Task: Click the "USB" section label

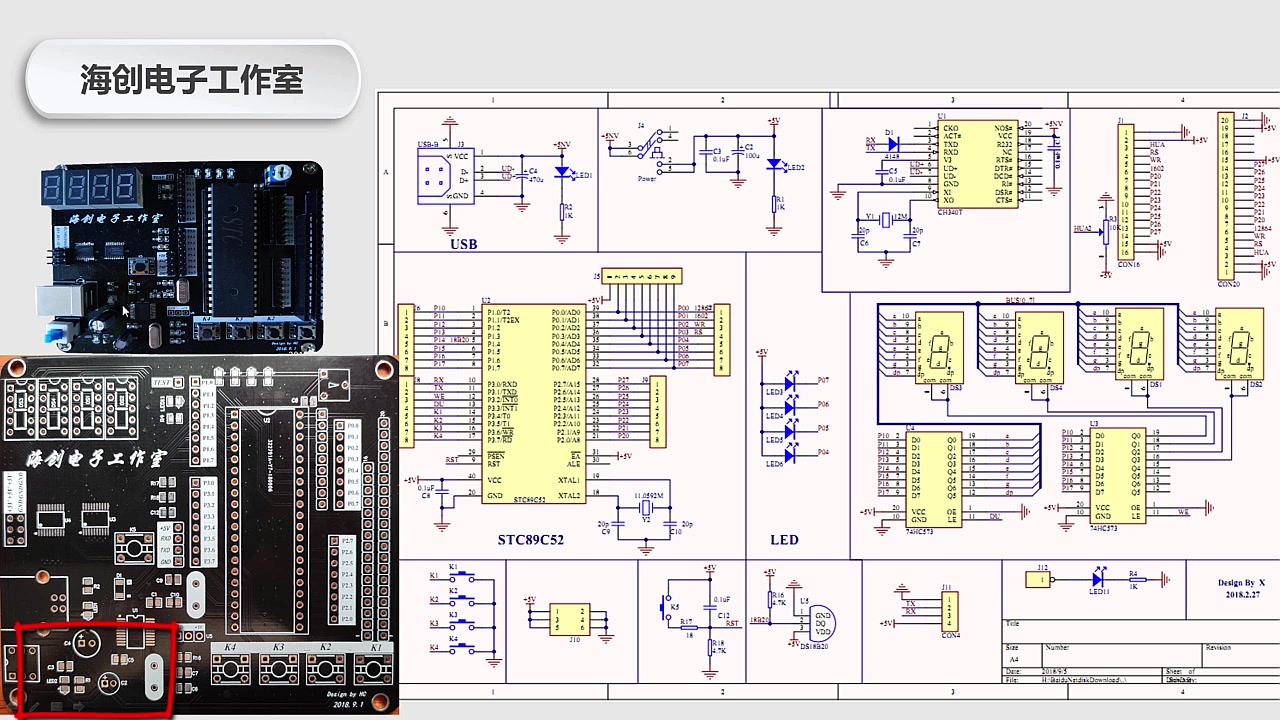Action: (463, 243)
